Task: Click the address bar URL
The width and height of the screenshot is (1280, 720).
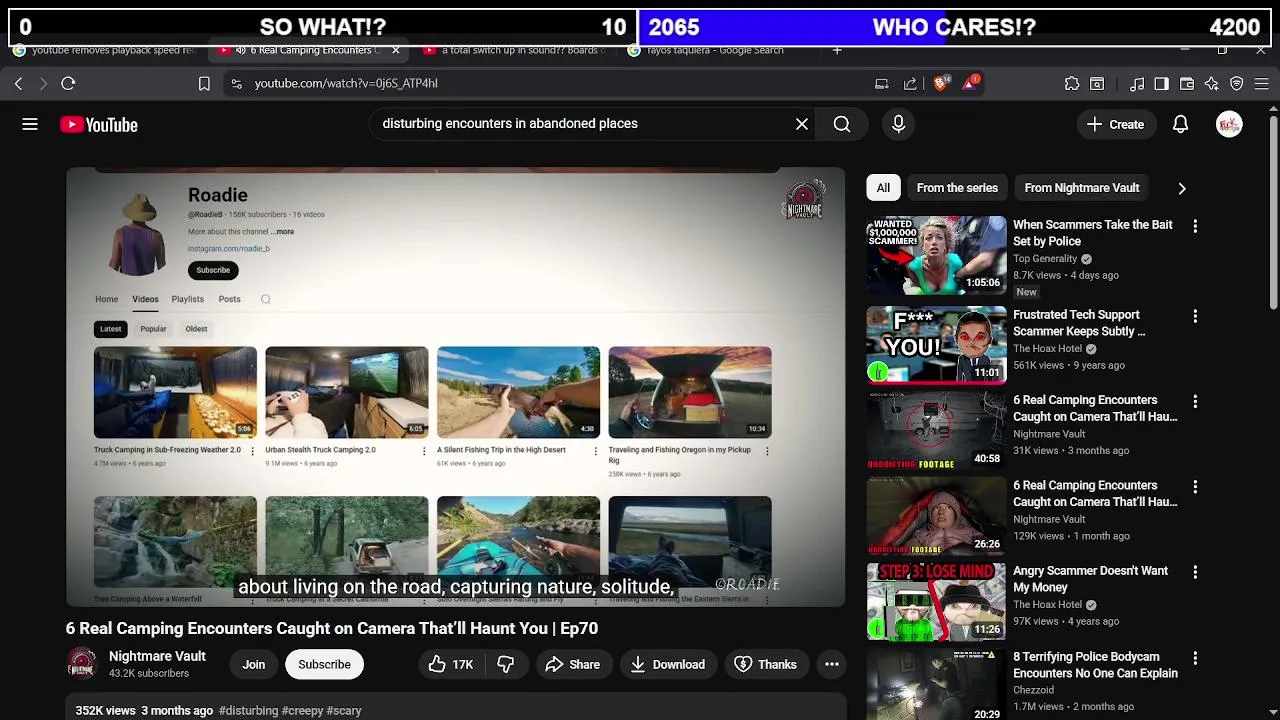Action: pos(346,84)
